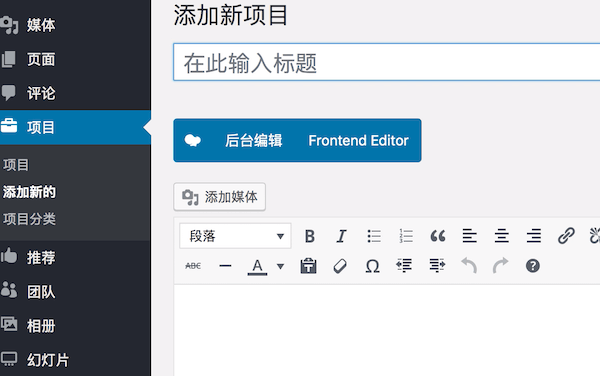This screenshot has width=600, height=376.
Task: Click the 在此输入标题 title field
Action: click(x=386, y=62)
